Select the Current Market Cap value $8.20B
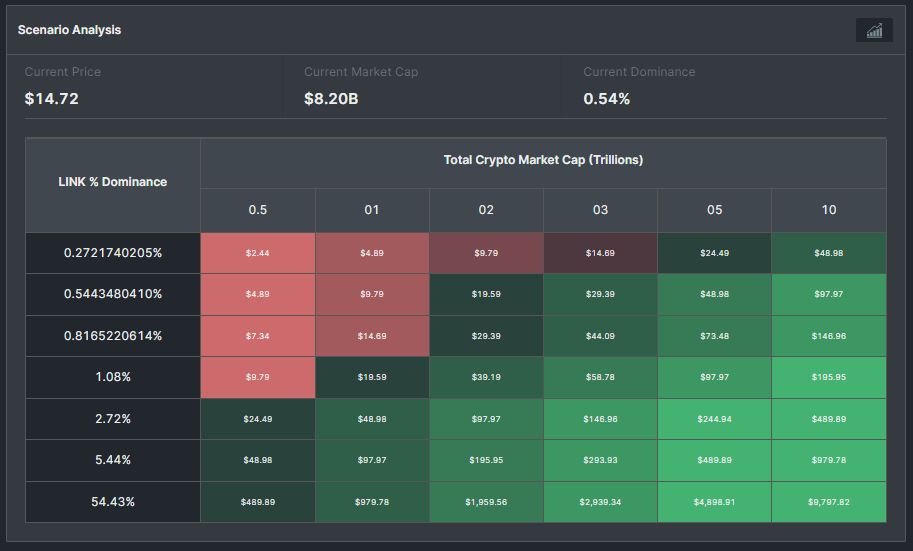 (x=331, y=98)
